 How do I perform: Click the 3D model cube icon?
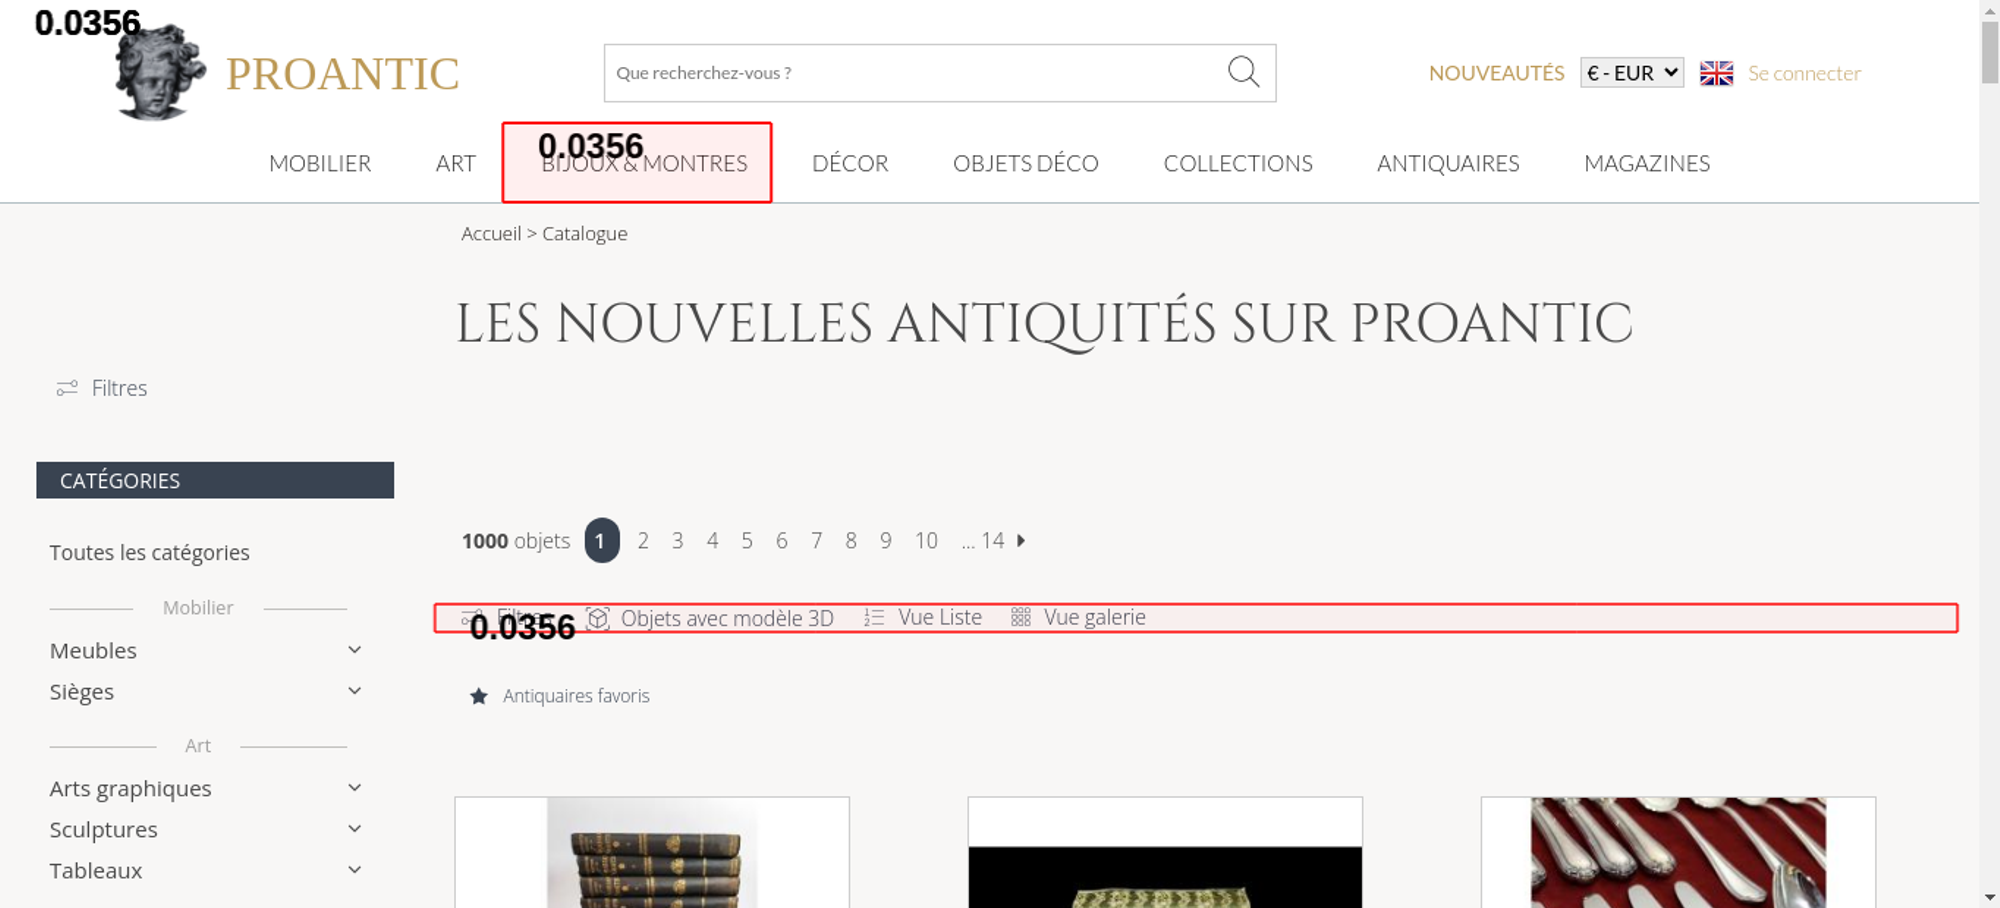[598, 618]
